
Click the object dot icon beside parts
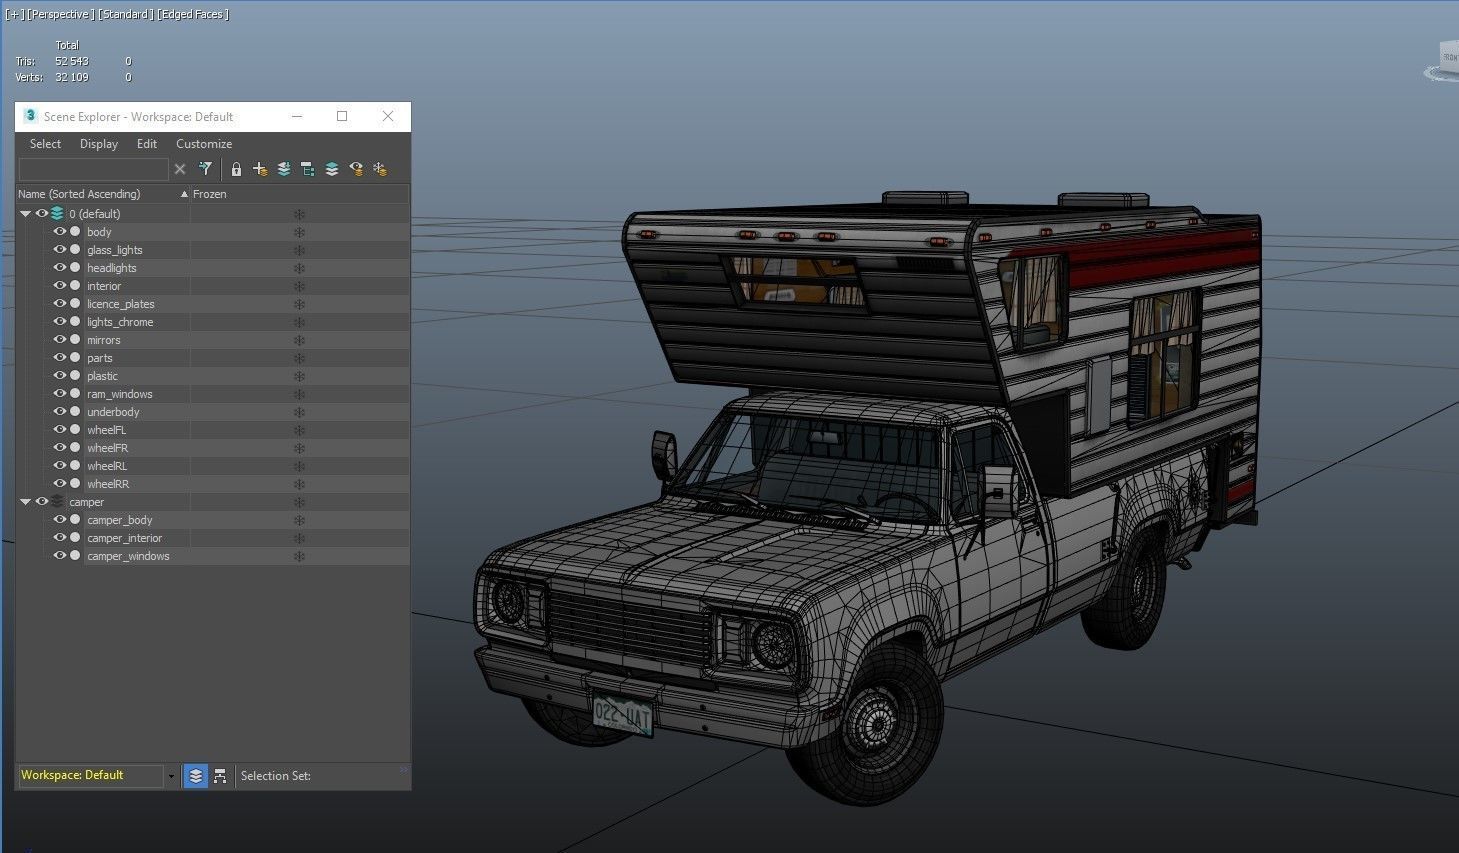(x=75, y=358)
